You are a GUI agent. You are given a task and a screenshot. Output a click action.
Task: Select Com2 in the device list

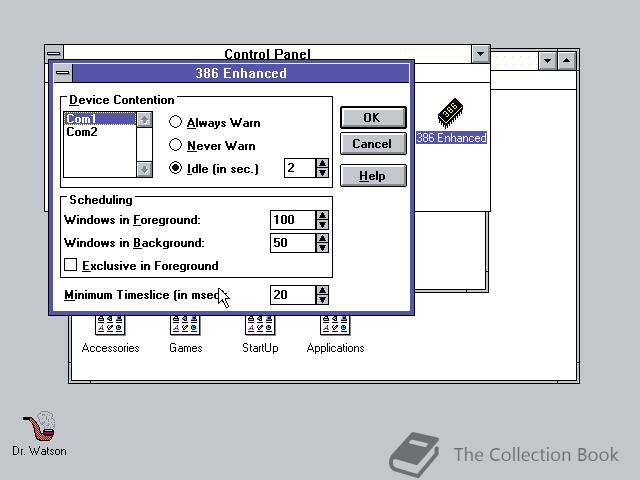point(100,132)
